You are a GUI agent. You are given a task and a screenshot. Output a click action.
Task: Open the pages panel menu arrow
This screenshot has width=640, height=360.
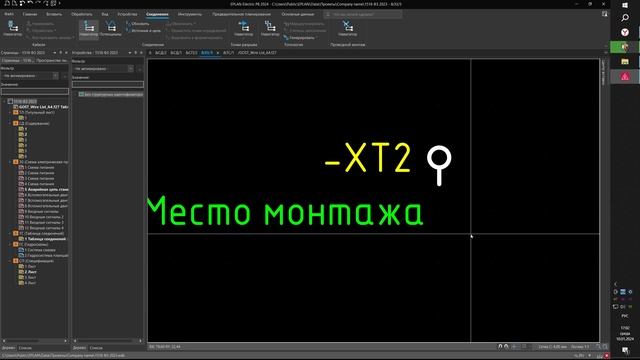54,53
